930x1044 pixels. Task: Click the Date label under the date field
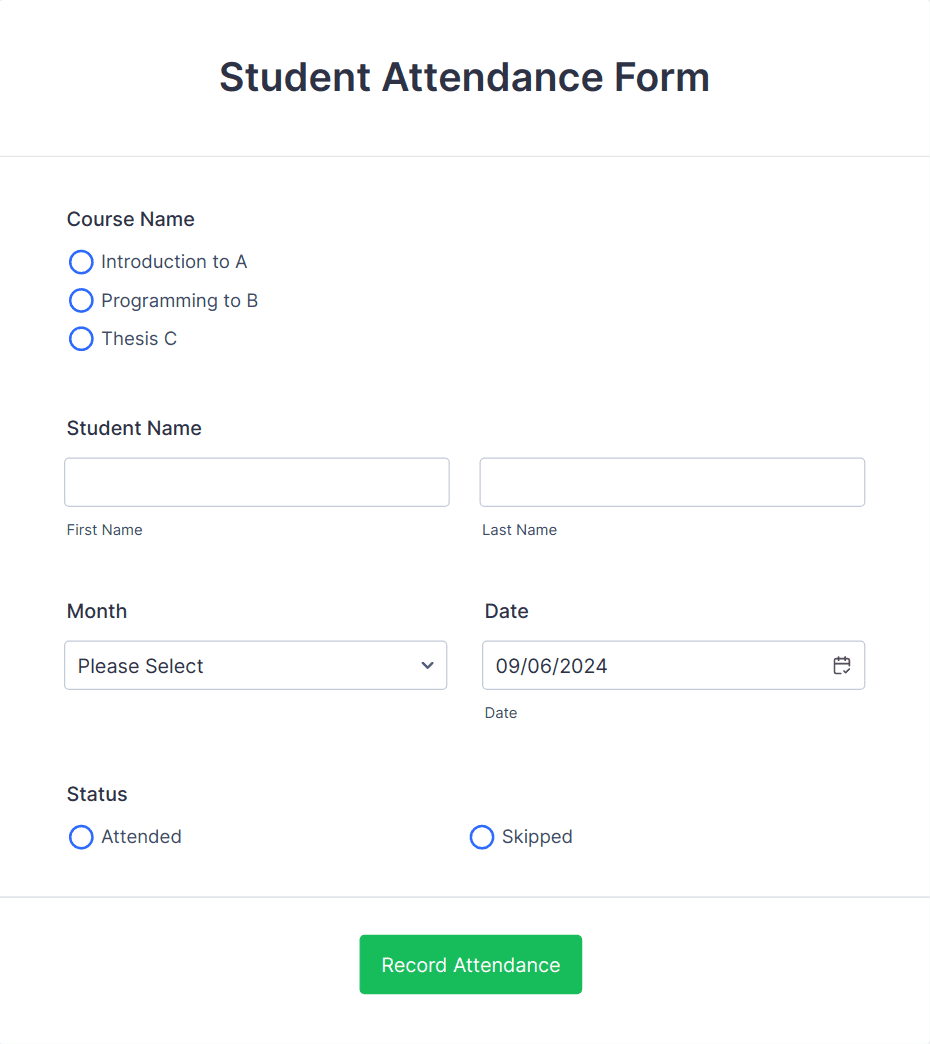[501, 713]
